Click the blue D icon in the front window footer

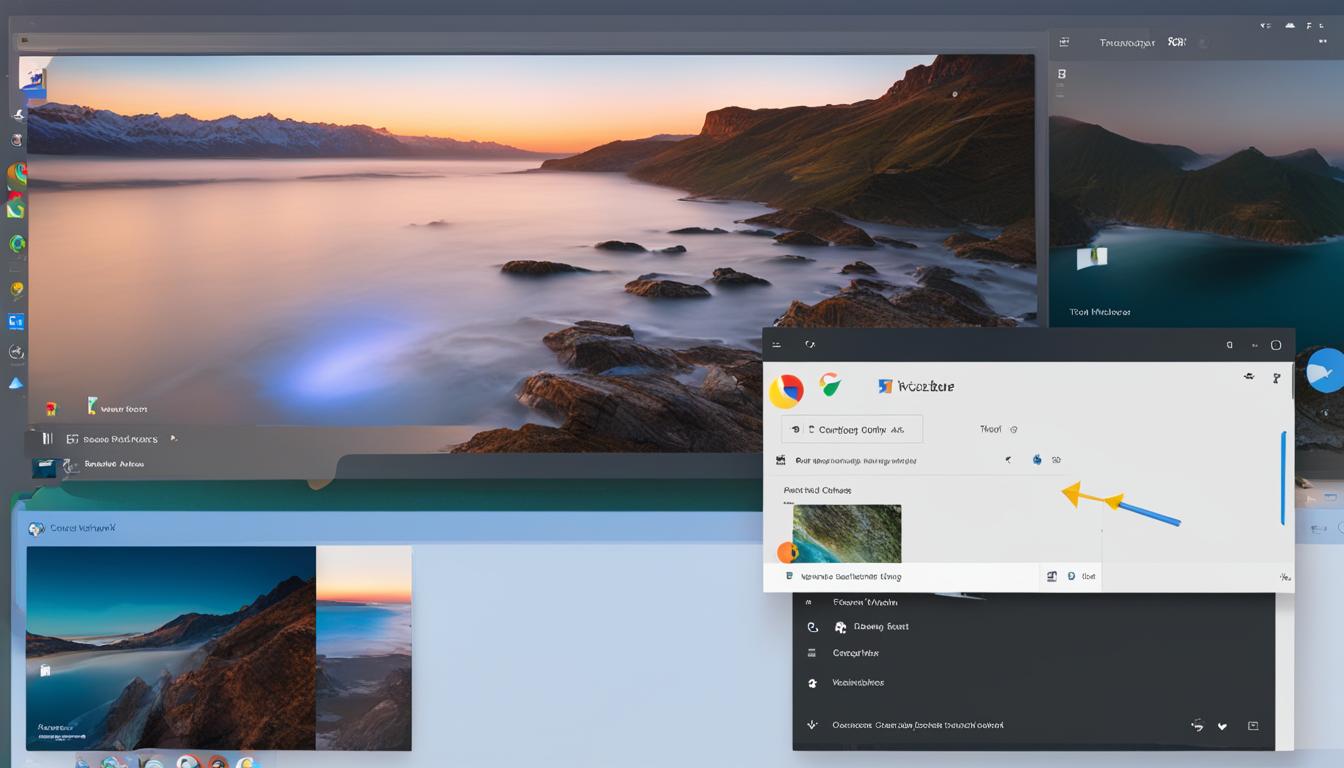click(1071, 577)
